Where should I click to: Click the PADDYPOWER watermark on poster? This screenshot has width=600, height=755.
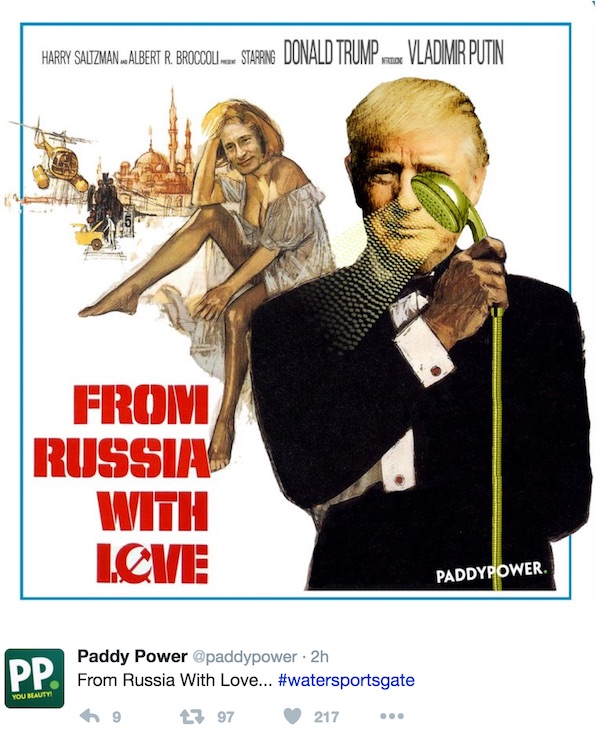[492, 573]
